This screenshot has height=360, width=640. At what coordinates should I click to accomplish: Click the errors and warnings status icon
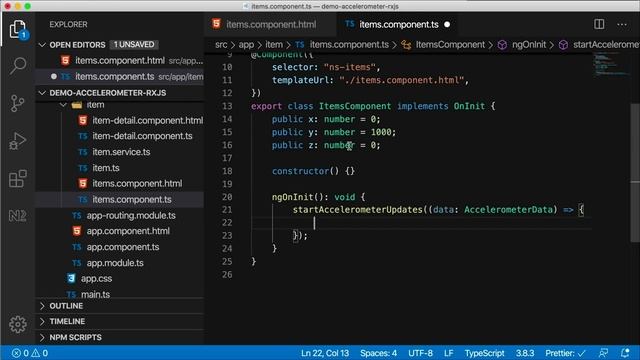[x=30, y=353]
